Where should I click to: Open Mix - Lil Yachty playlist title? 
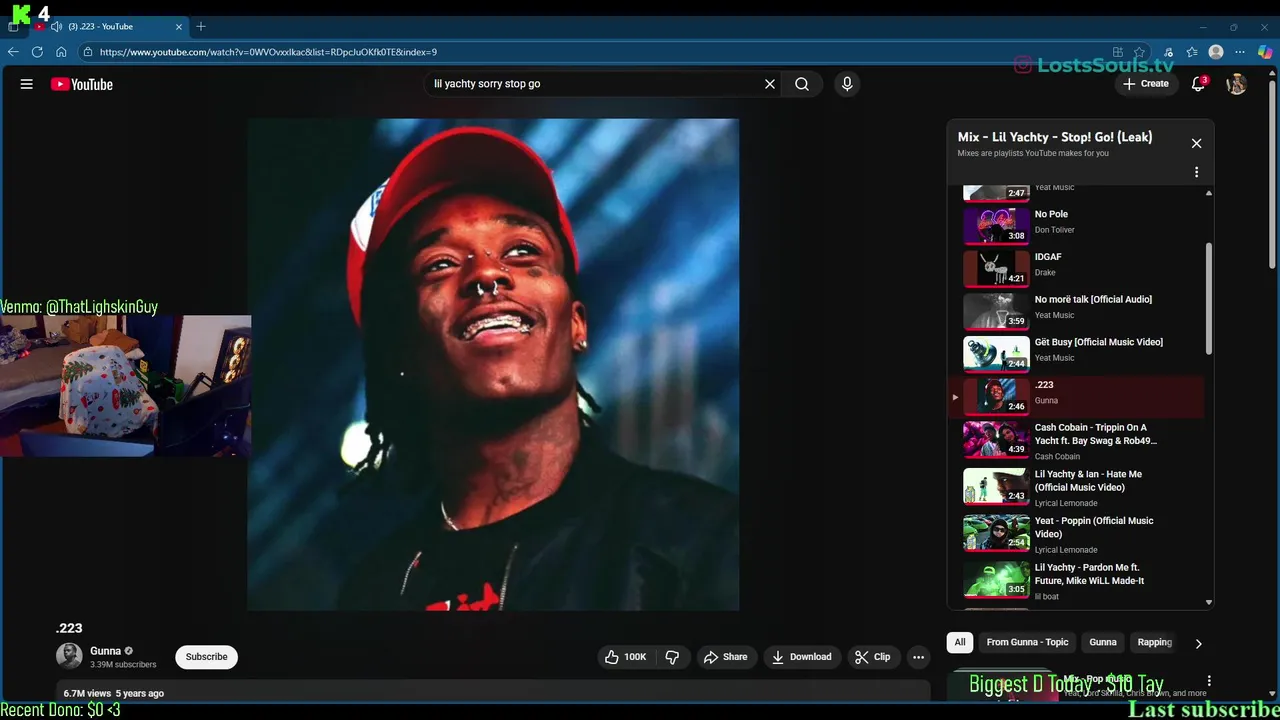click(x=1055, y=137)
